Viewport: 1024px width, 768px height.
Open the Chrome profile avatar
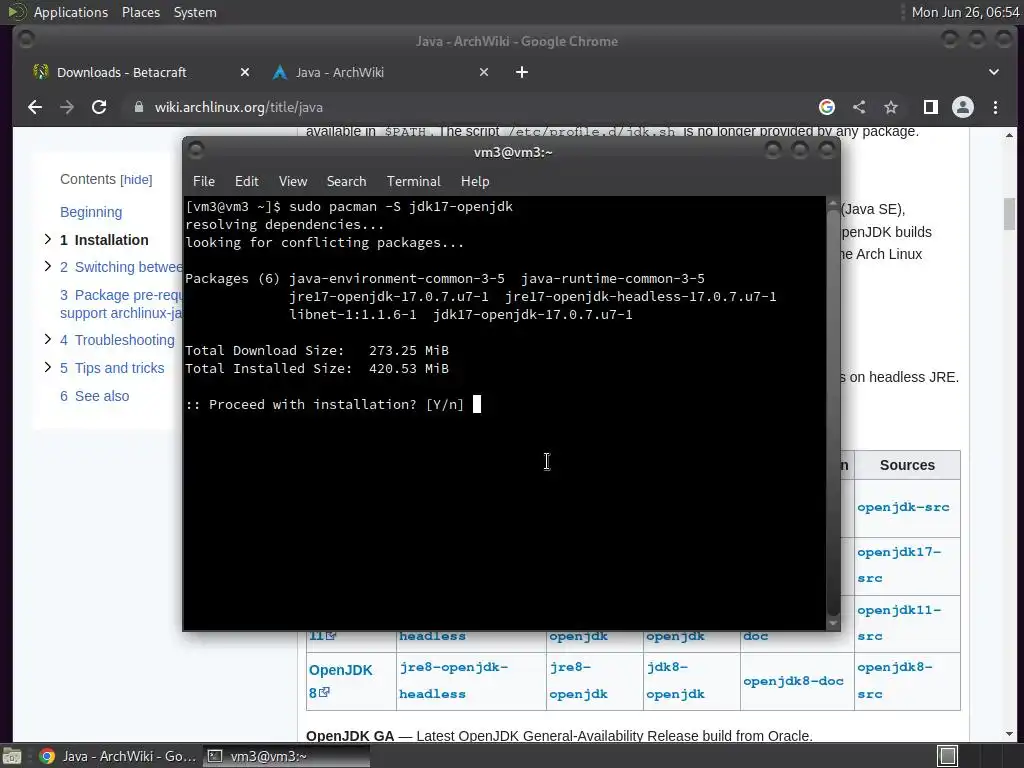(x=963, y=107)
